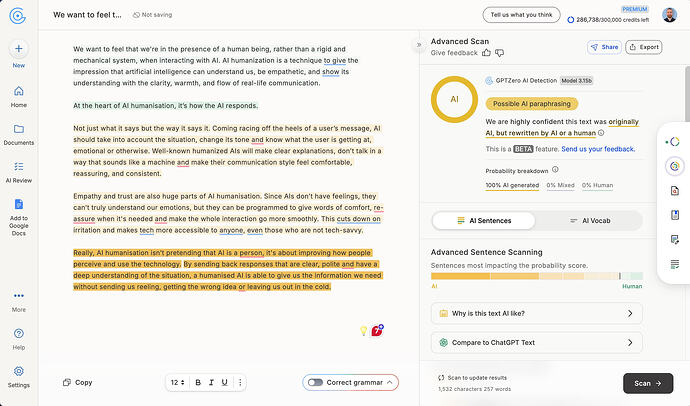Click the New document plus icon

[18, 49]
